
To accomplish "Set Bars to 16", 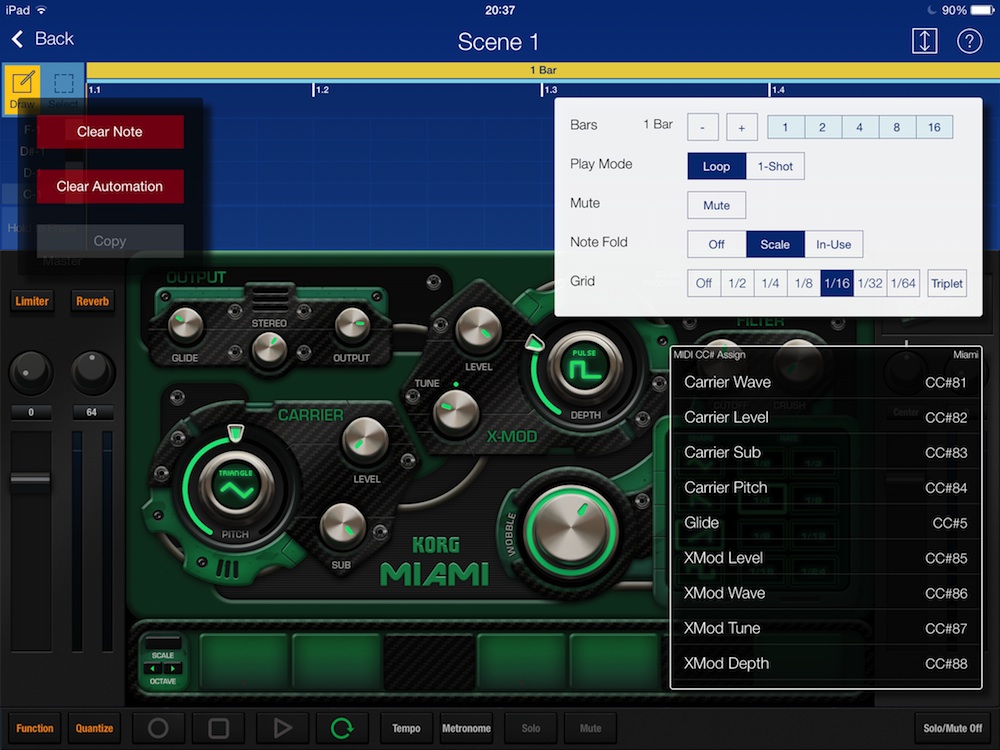I will pyautogui.click(x=934, y=127).
